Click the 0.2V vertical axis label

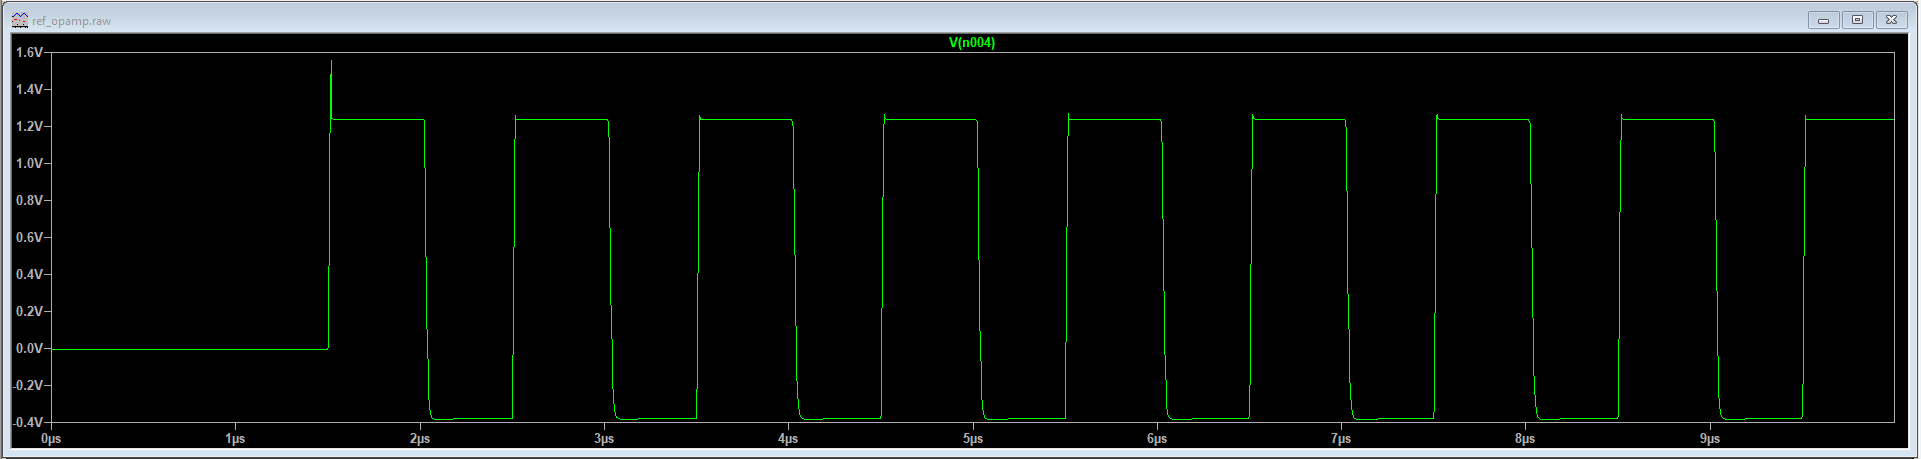click(29, 311)
